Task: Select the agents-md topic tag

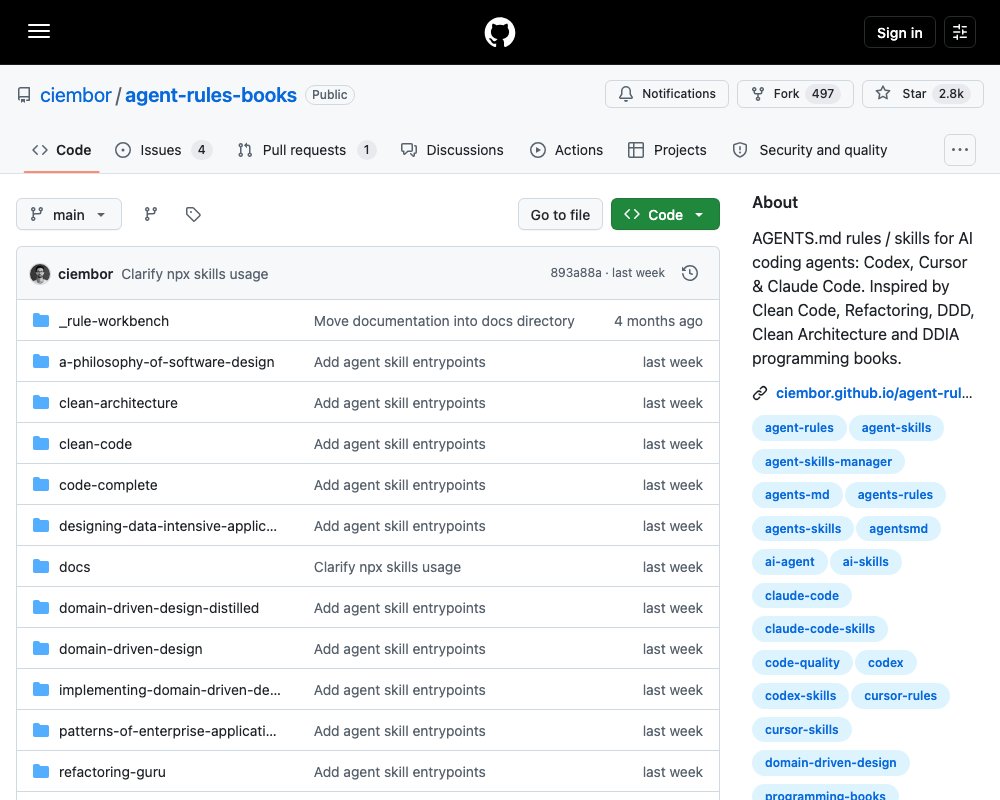Action: click(797, 495)
